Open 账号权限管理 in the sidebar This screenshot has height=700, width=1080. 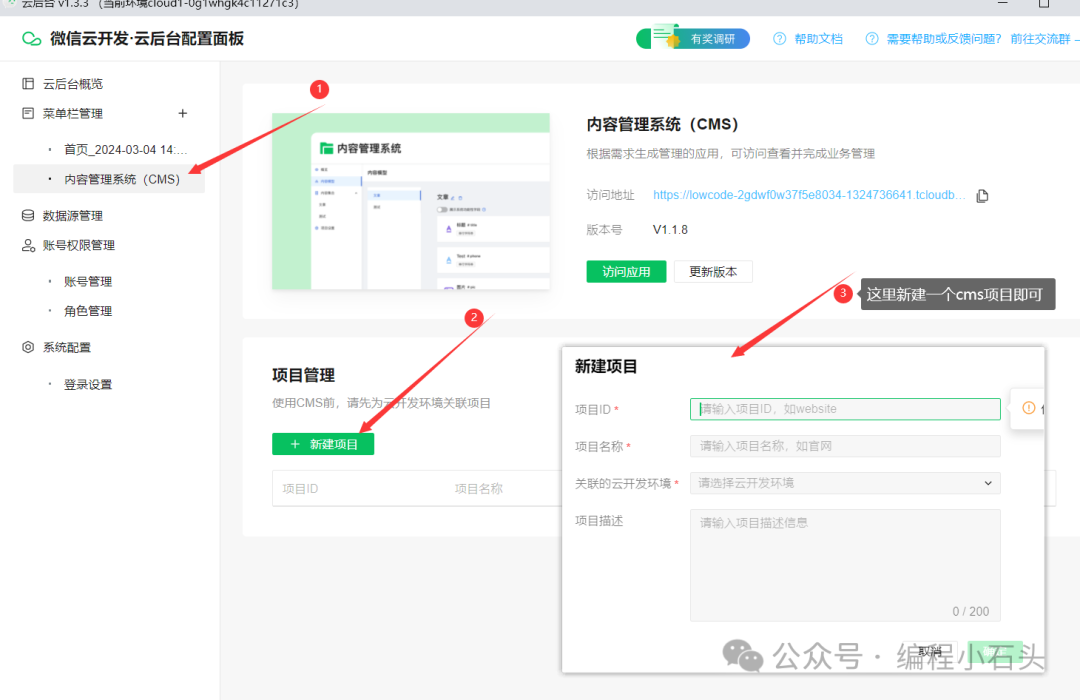click(79, 245)
